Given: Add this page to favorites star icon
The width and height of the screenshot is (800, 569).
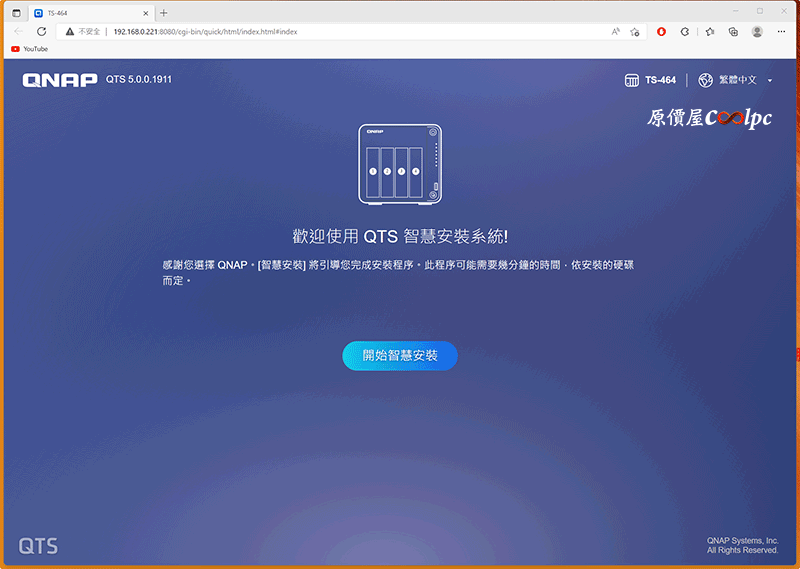Looking at the screenshot, I should click(635, 32).
